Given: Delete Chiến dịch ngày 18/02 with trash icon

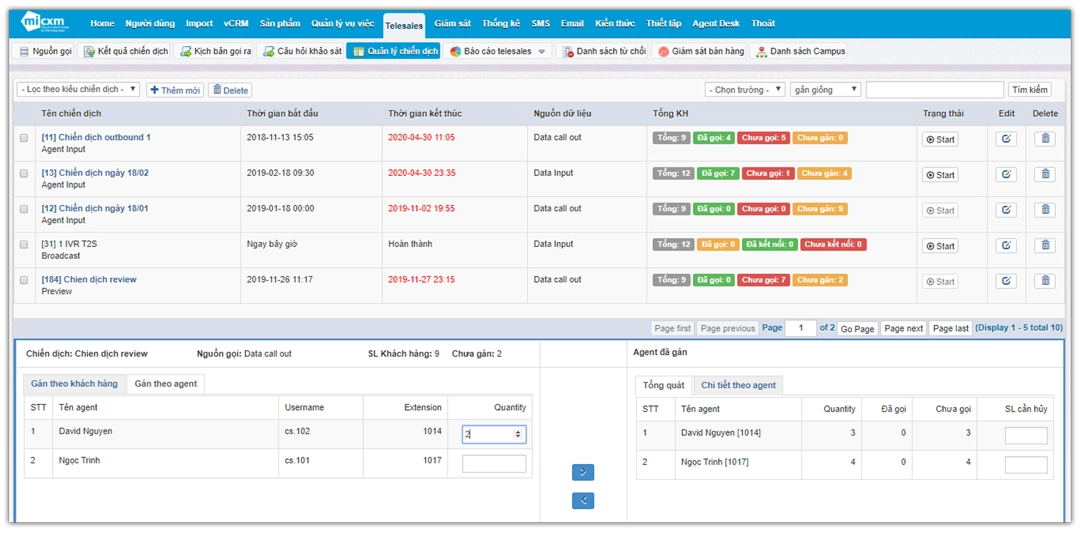Looking at the screenshot, I should [1044, 174].
